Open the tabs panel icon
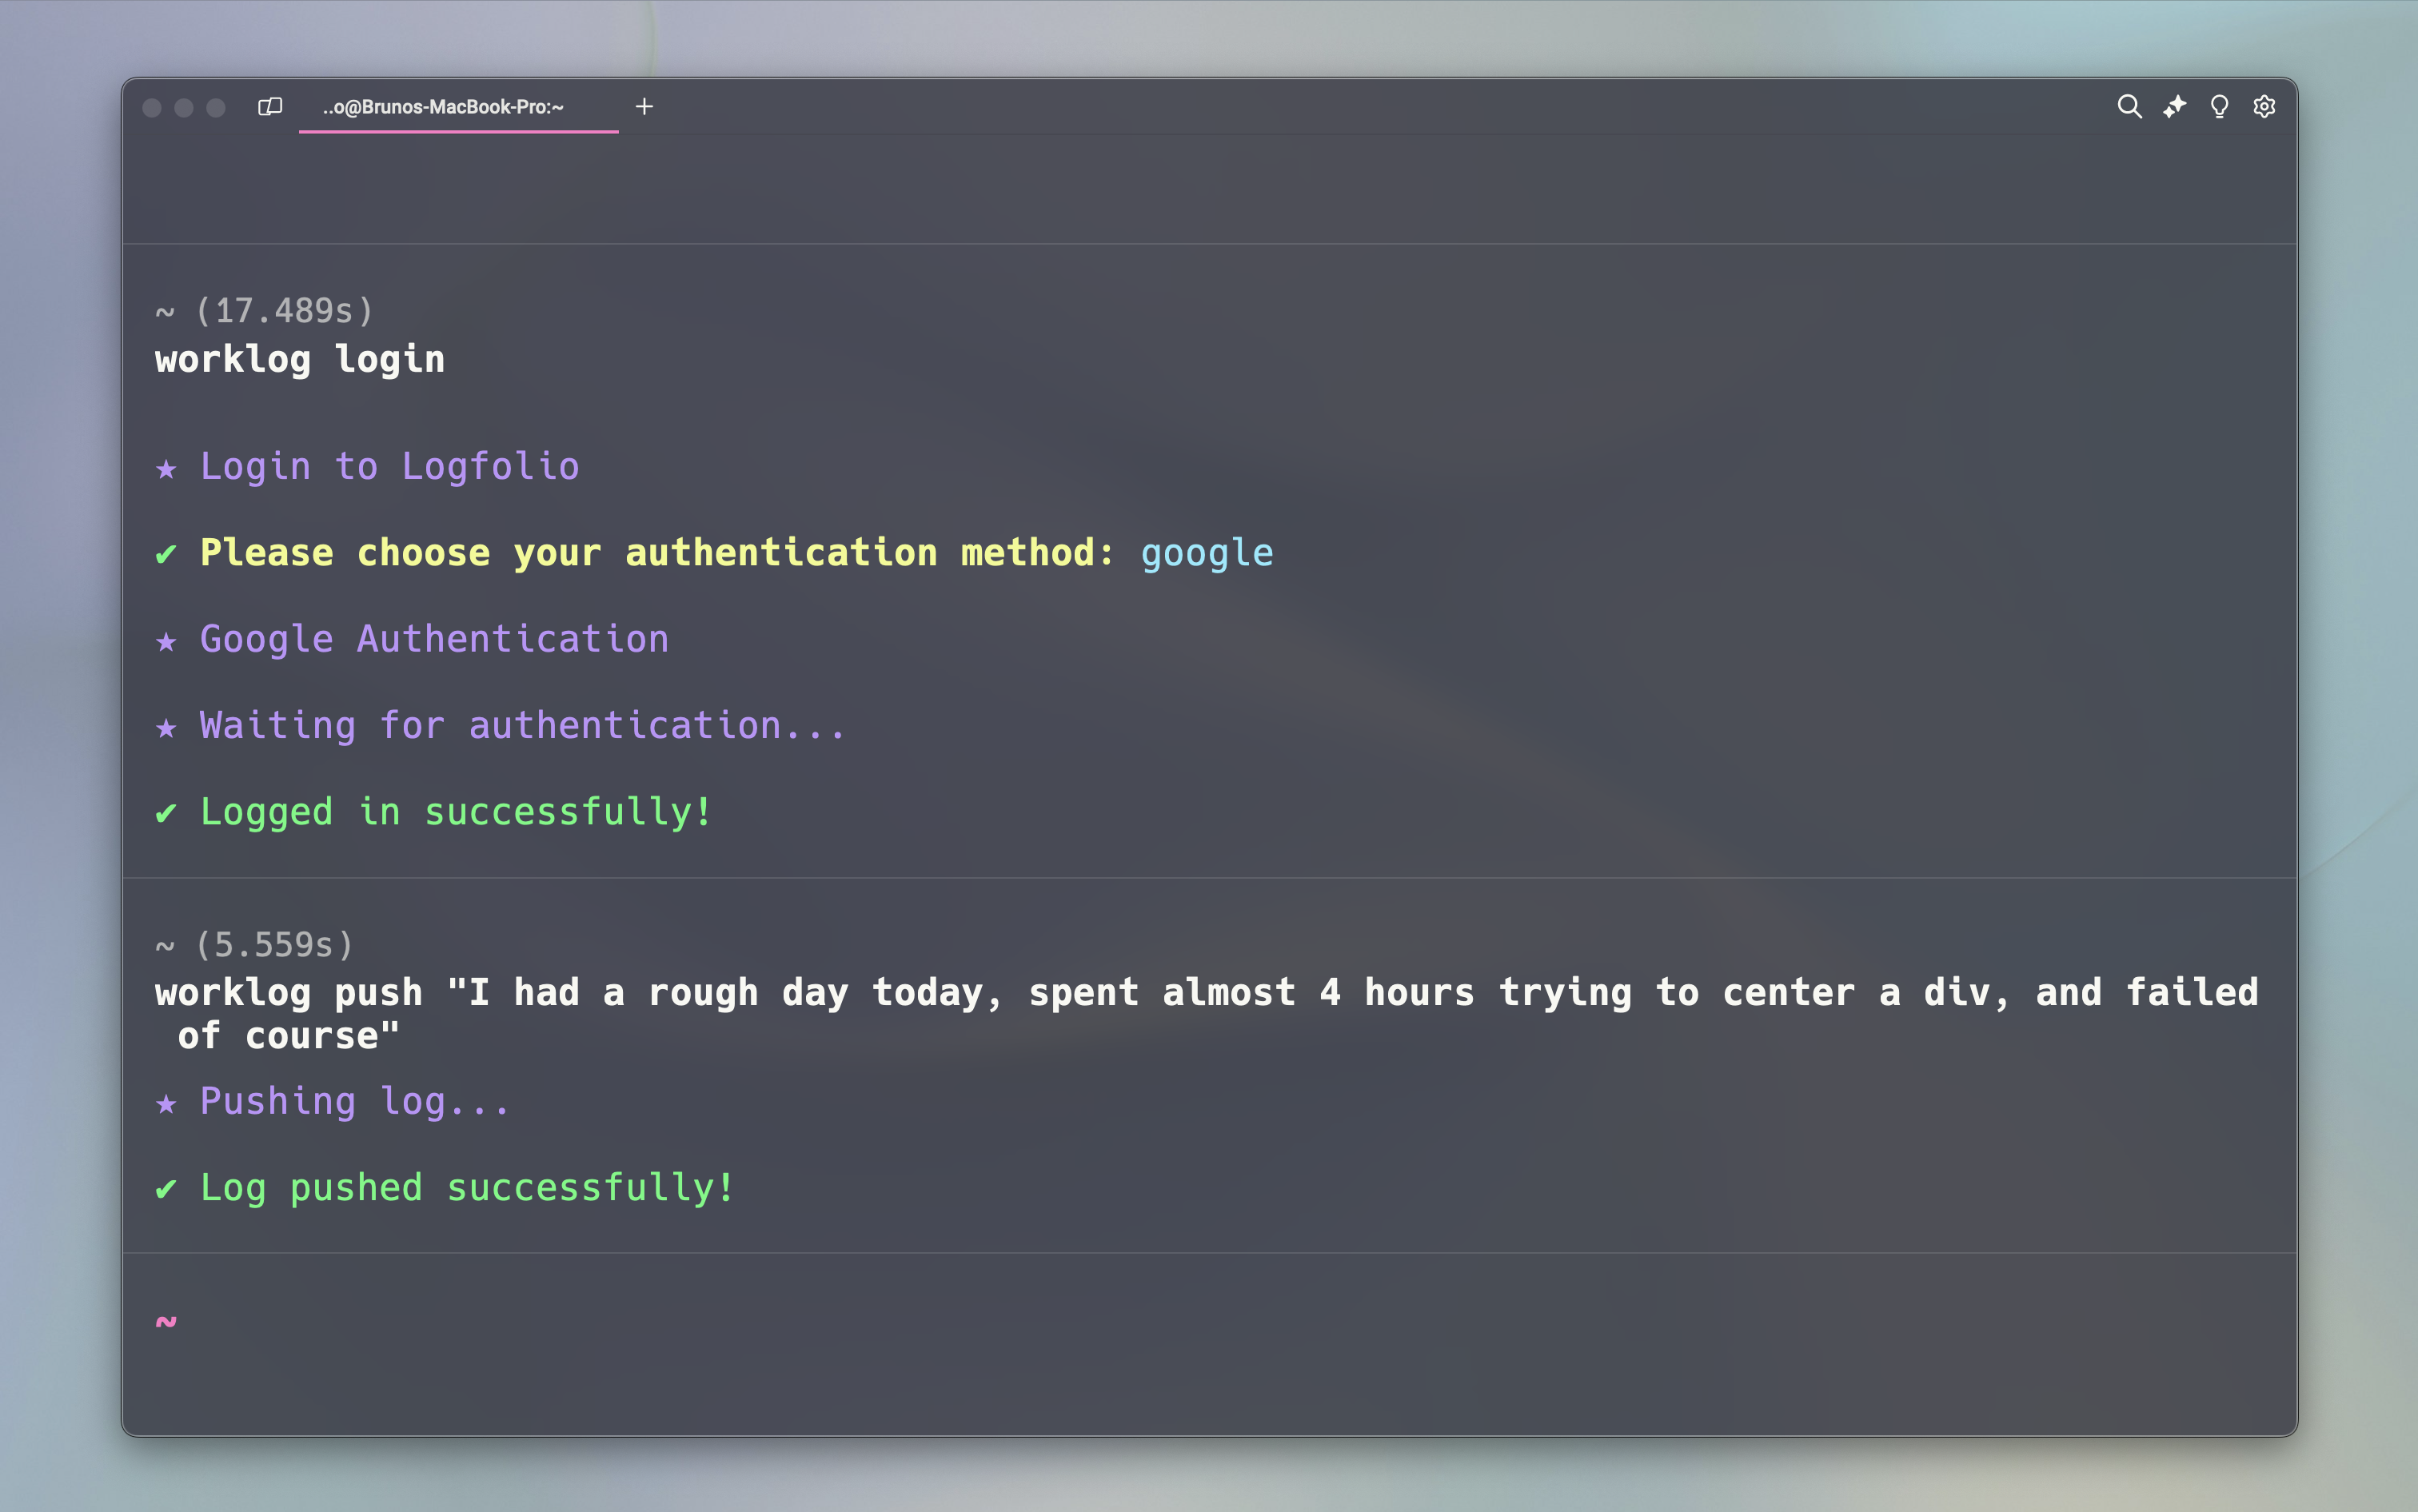The height and width of the screenshot is (1512, 2418). click(270, 106)
